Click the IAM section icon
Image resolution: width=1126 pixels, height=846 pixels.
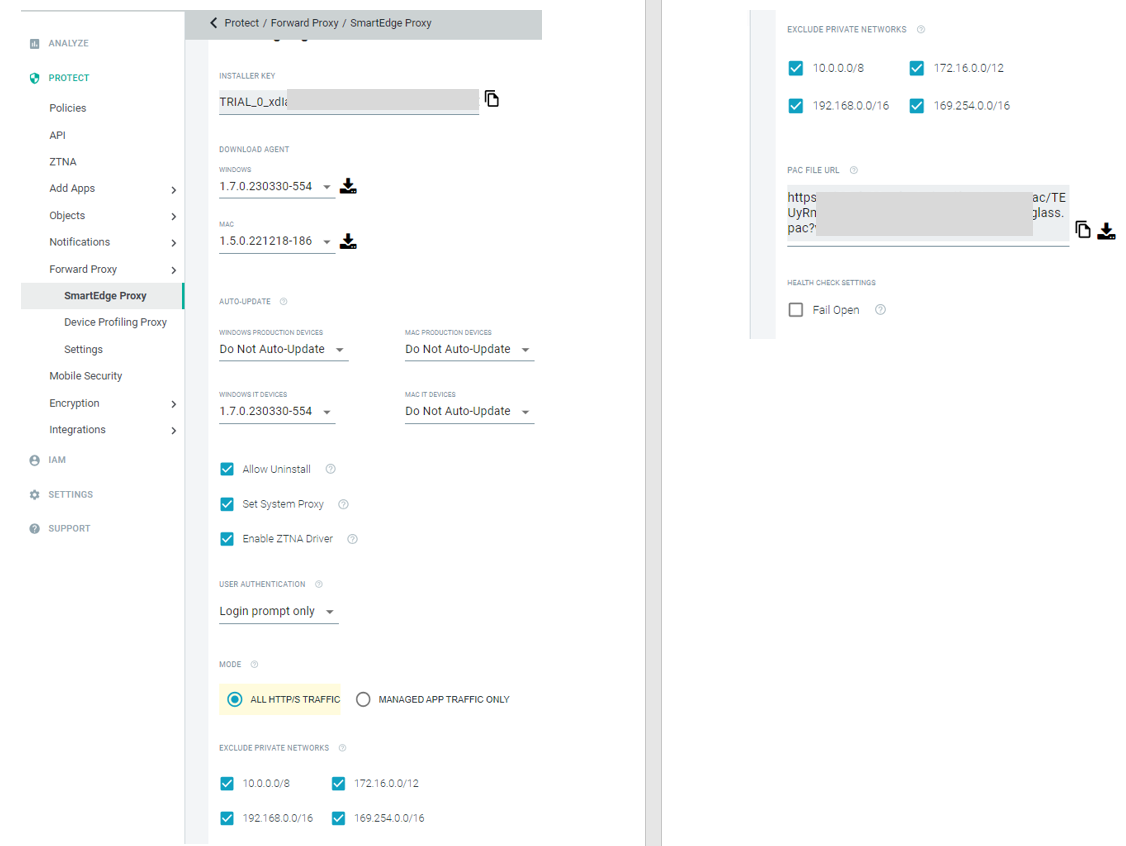(33, 460)
